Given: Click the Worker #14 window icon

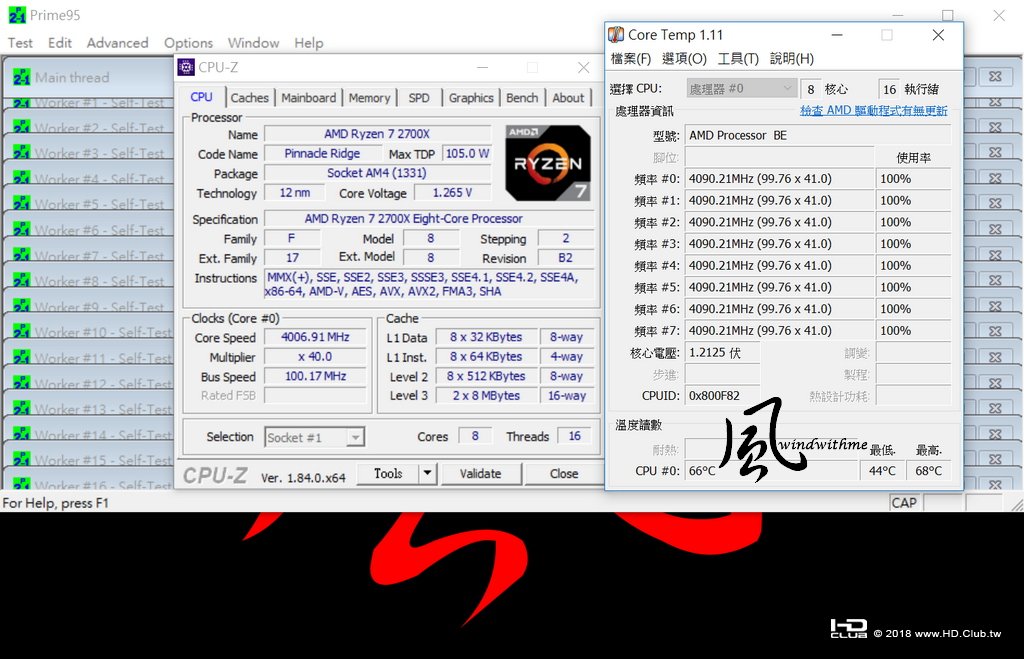Looking at the screenshot, I should [22, 434].
